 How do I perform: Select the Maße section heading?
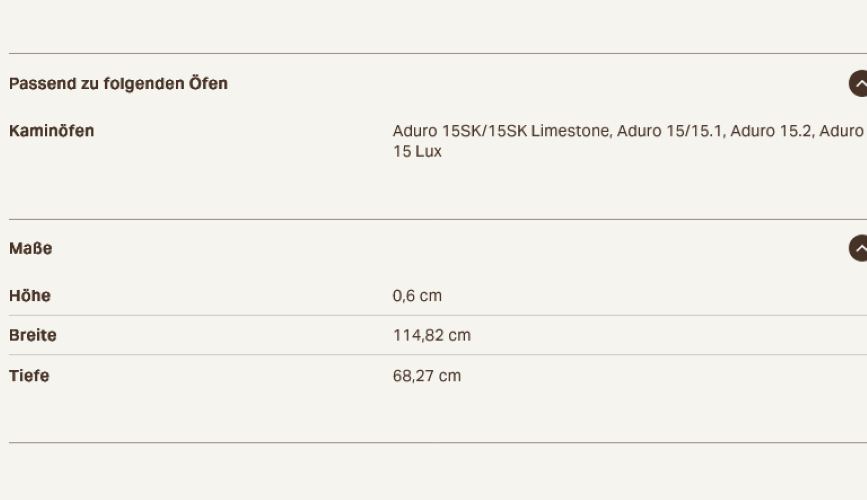tap(30, 248)
